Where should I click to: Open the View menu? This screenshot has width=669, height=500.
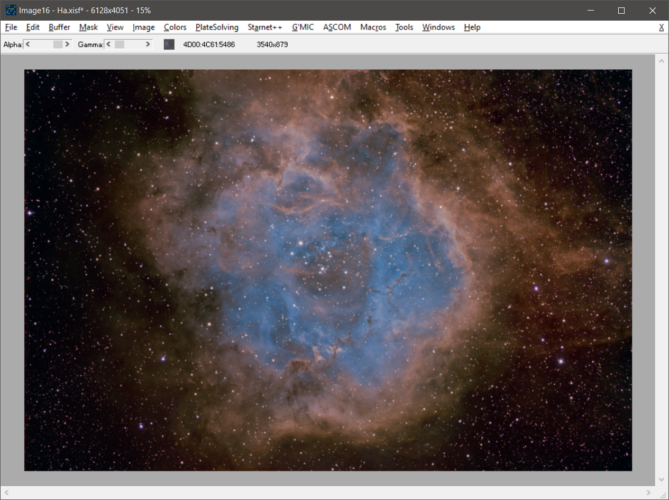tap(115, 27)
